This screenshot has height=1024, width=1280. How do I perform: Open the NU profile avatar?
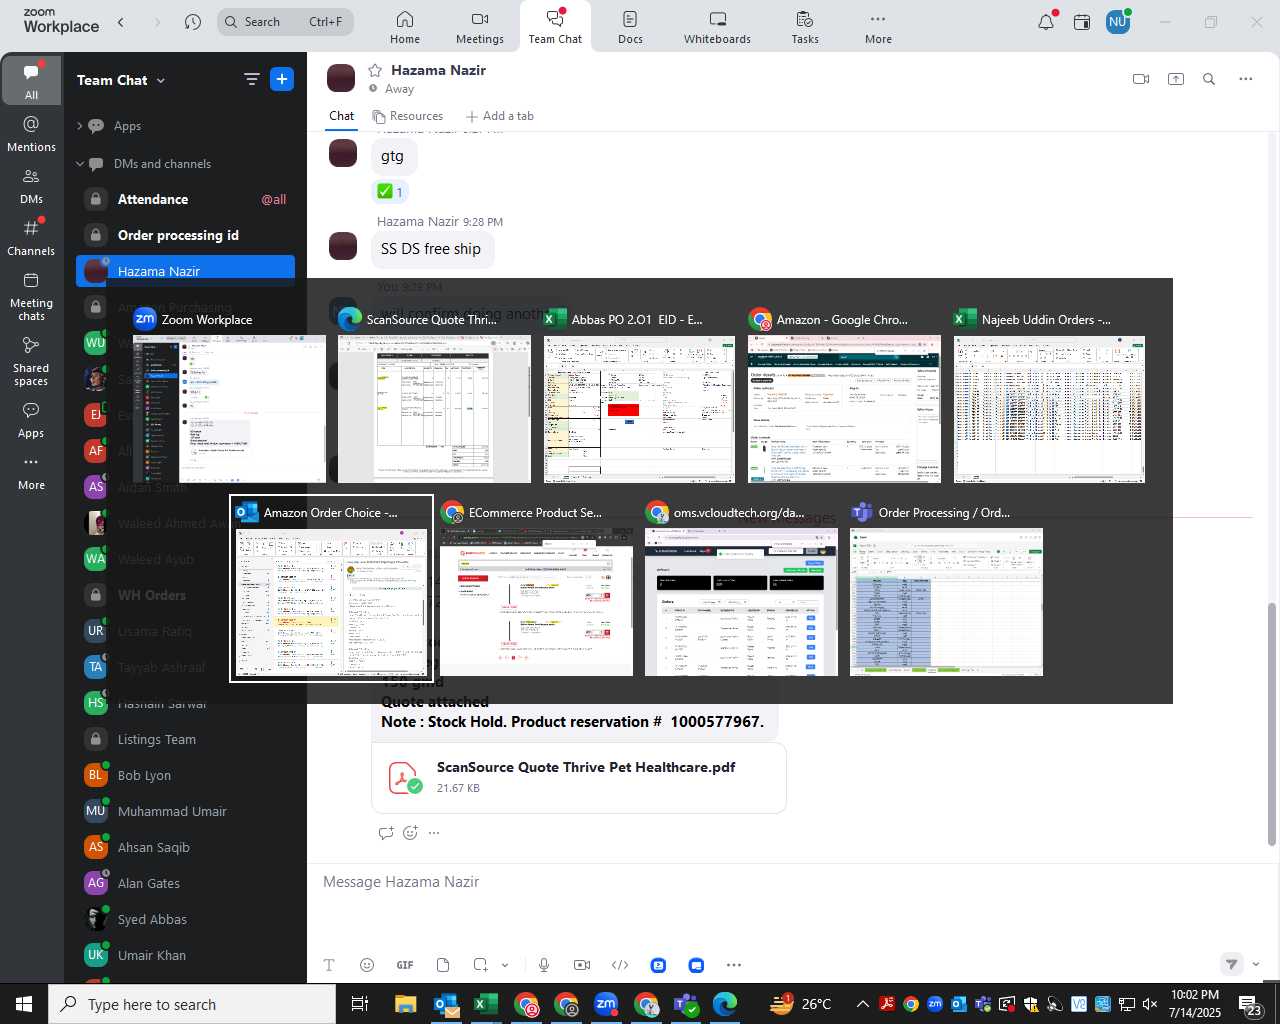pyautogui.click(x=1118, y=21)
